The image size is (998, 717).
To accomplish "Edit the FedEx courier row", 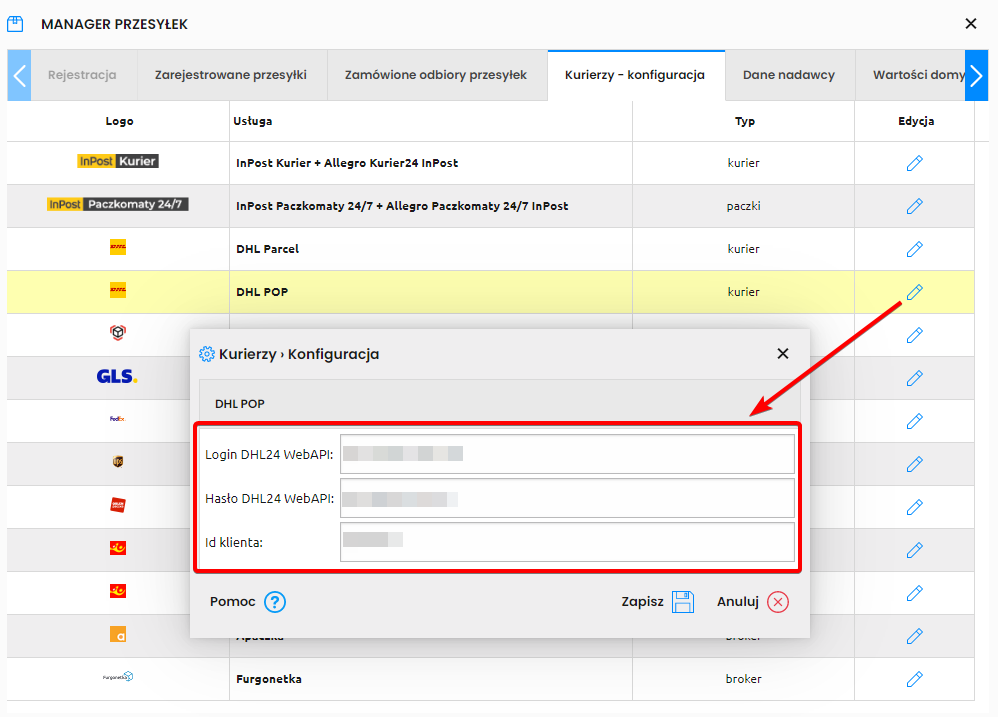I will pyautogui.click(x=915, y=421).
